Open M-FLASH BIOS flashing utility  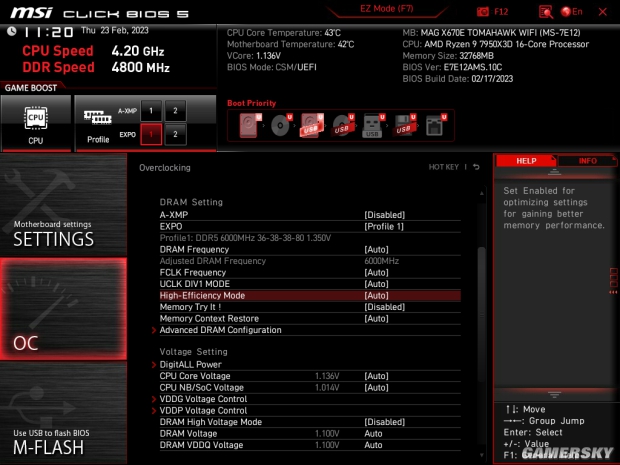tap(63, 413)
